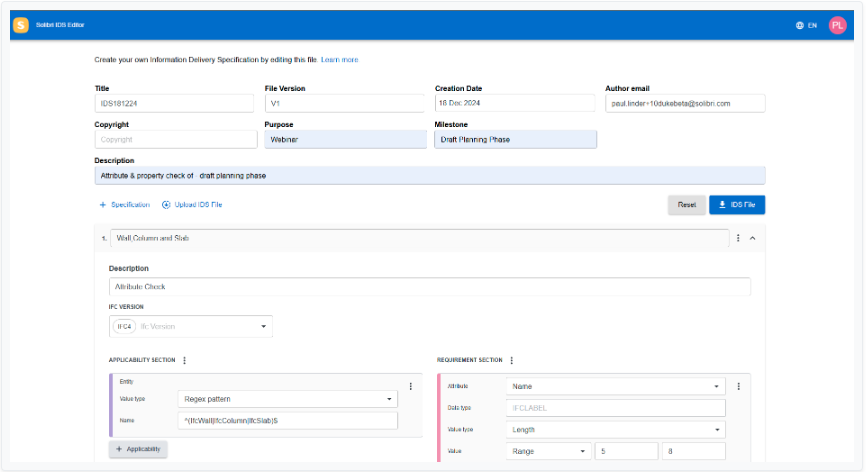Click Upload IDS File
The height and width of the screenshot is (472, 866).
192,204
